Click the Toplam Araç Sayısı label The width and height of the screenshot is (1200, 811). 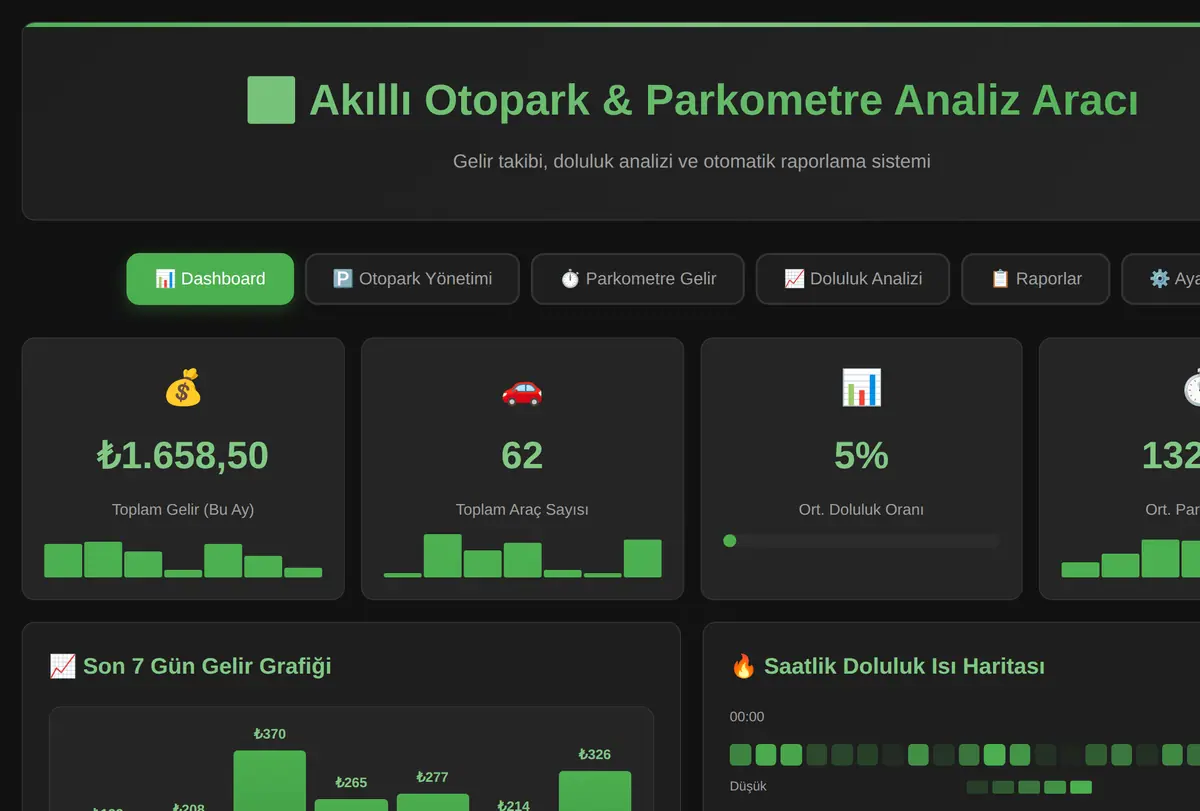pos(522,510)
